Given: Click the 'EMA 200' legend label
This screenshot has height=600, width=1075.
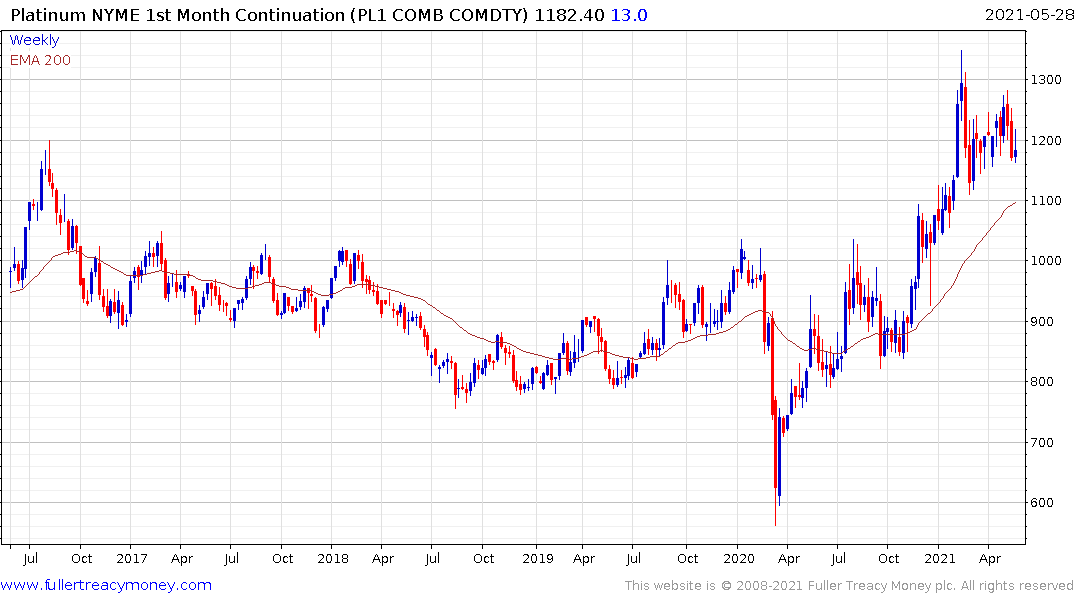Looking at the screenshot, I should pyautogui.click(x=40, y=60).
